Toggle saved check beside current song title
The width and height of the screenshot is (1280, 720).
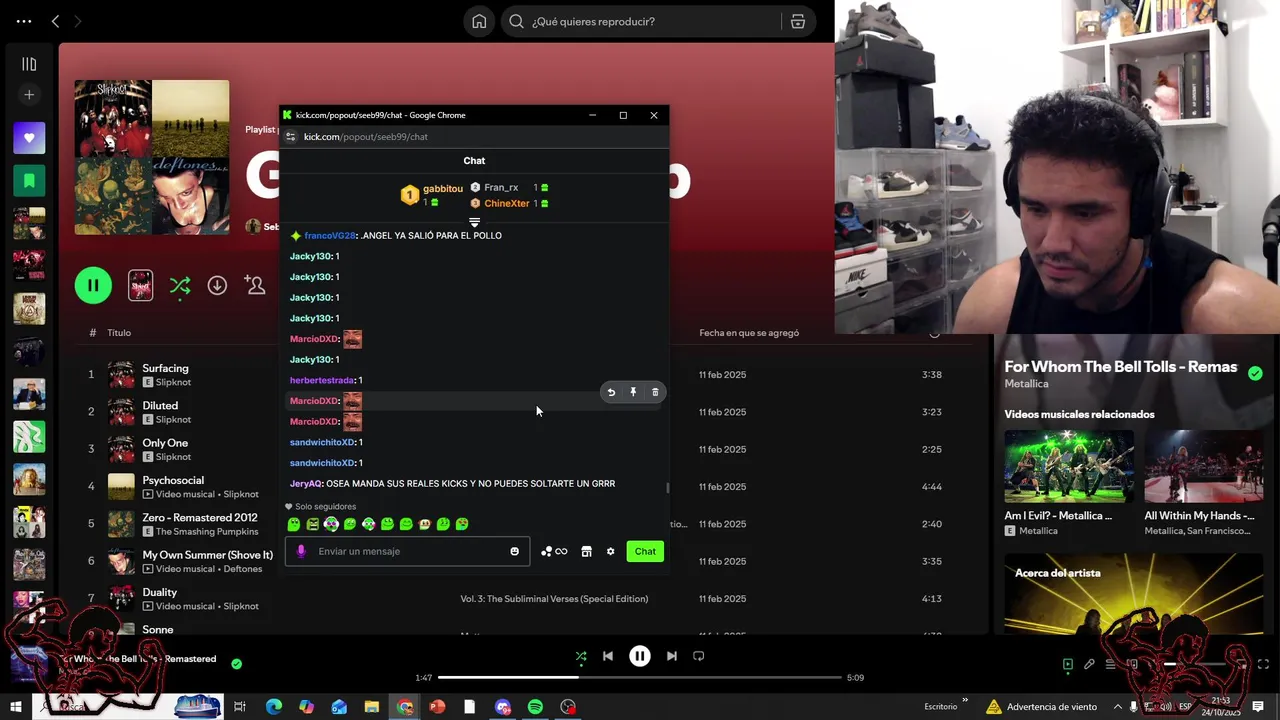[x=237, y=663]
